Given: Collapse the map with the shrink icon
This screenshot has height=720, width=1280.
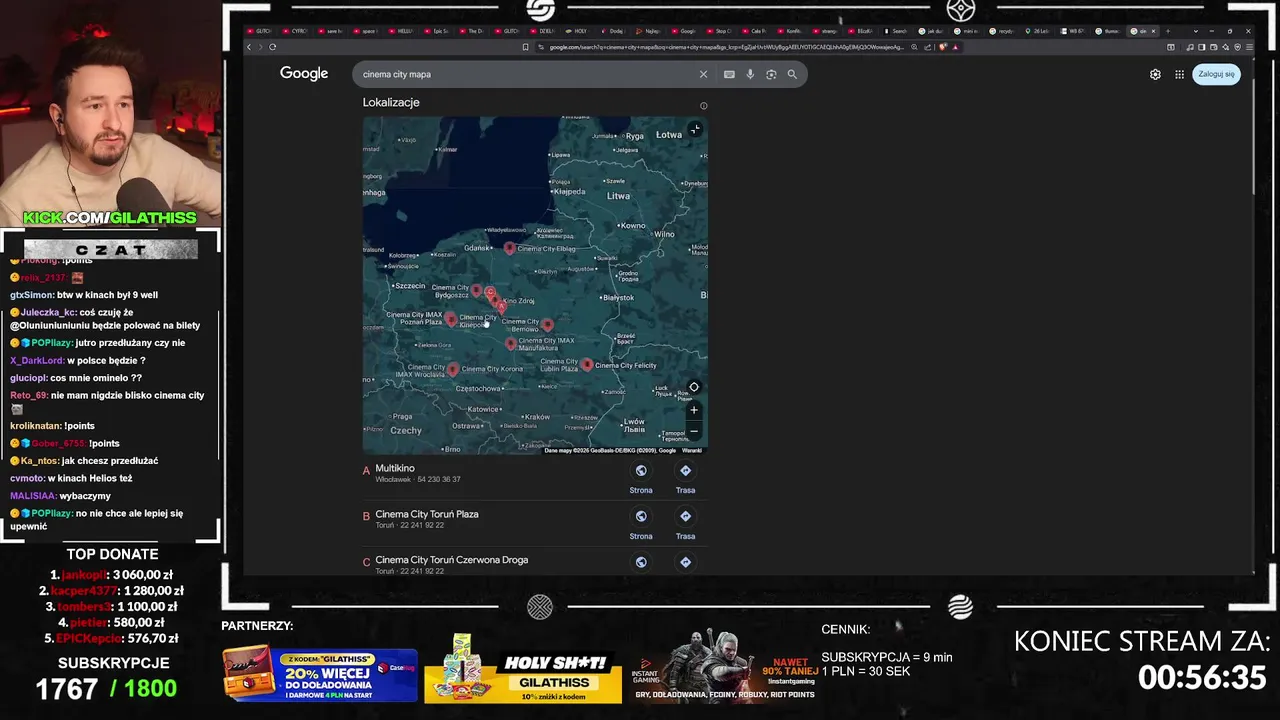Looking at the screenshot, I should coord(695,129).
